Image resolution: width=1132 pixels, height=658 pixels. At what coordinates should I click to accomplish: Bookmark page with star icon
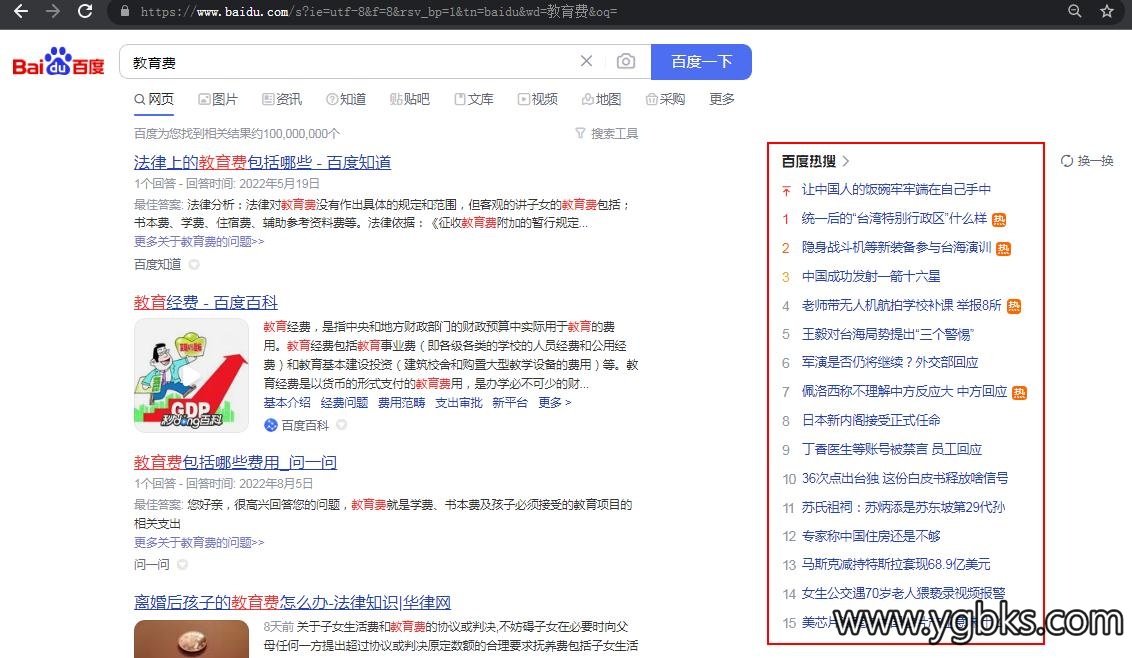click(x=1107, y=11)
